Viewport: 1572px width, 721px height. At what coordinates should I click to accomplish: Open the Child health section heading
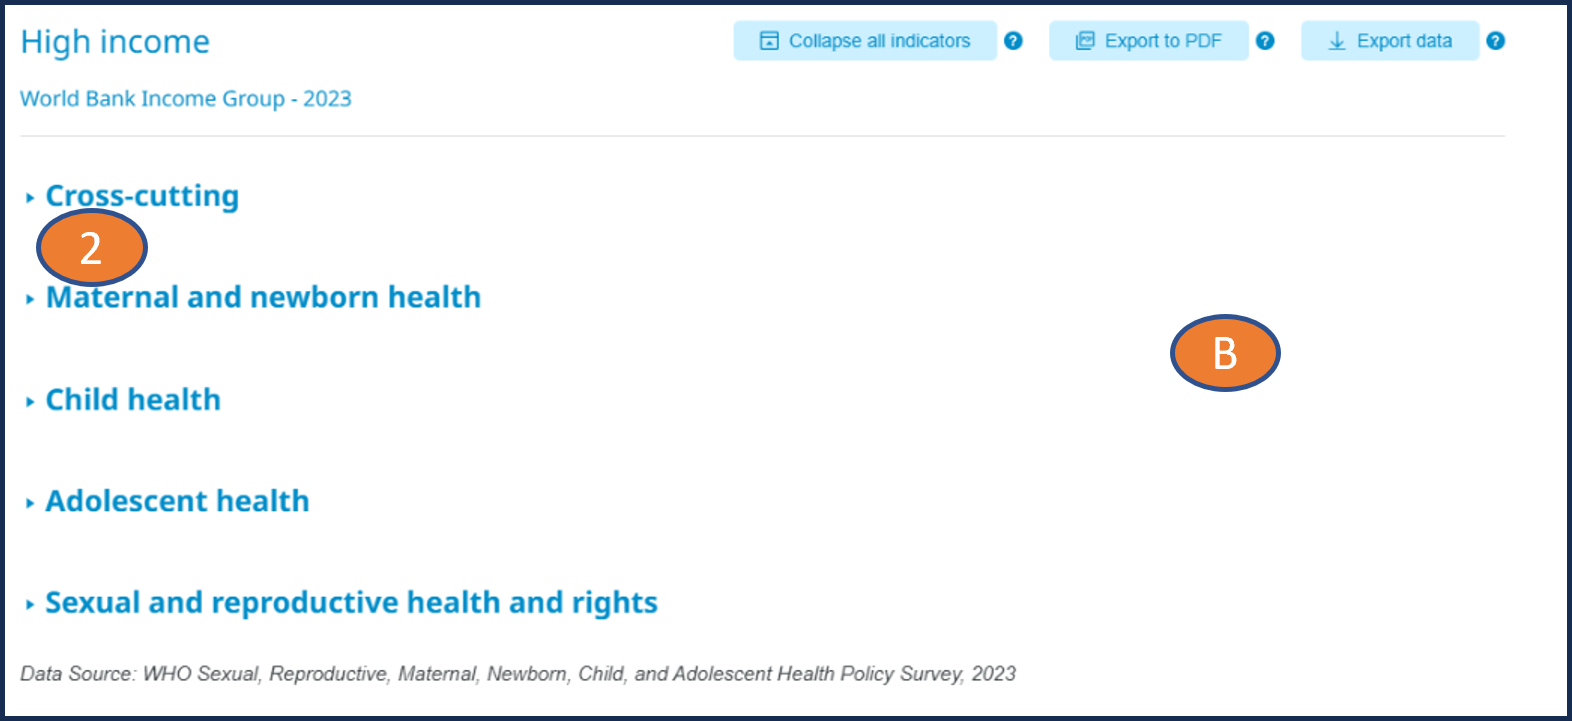point(133,399)
